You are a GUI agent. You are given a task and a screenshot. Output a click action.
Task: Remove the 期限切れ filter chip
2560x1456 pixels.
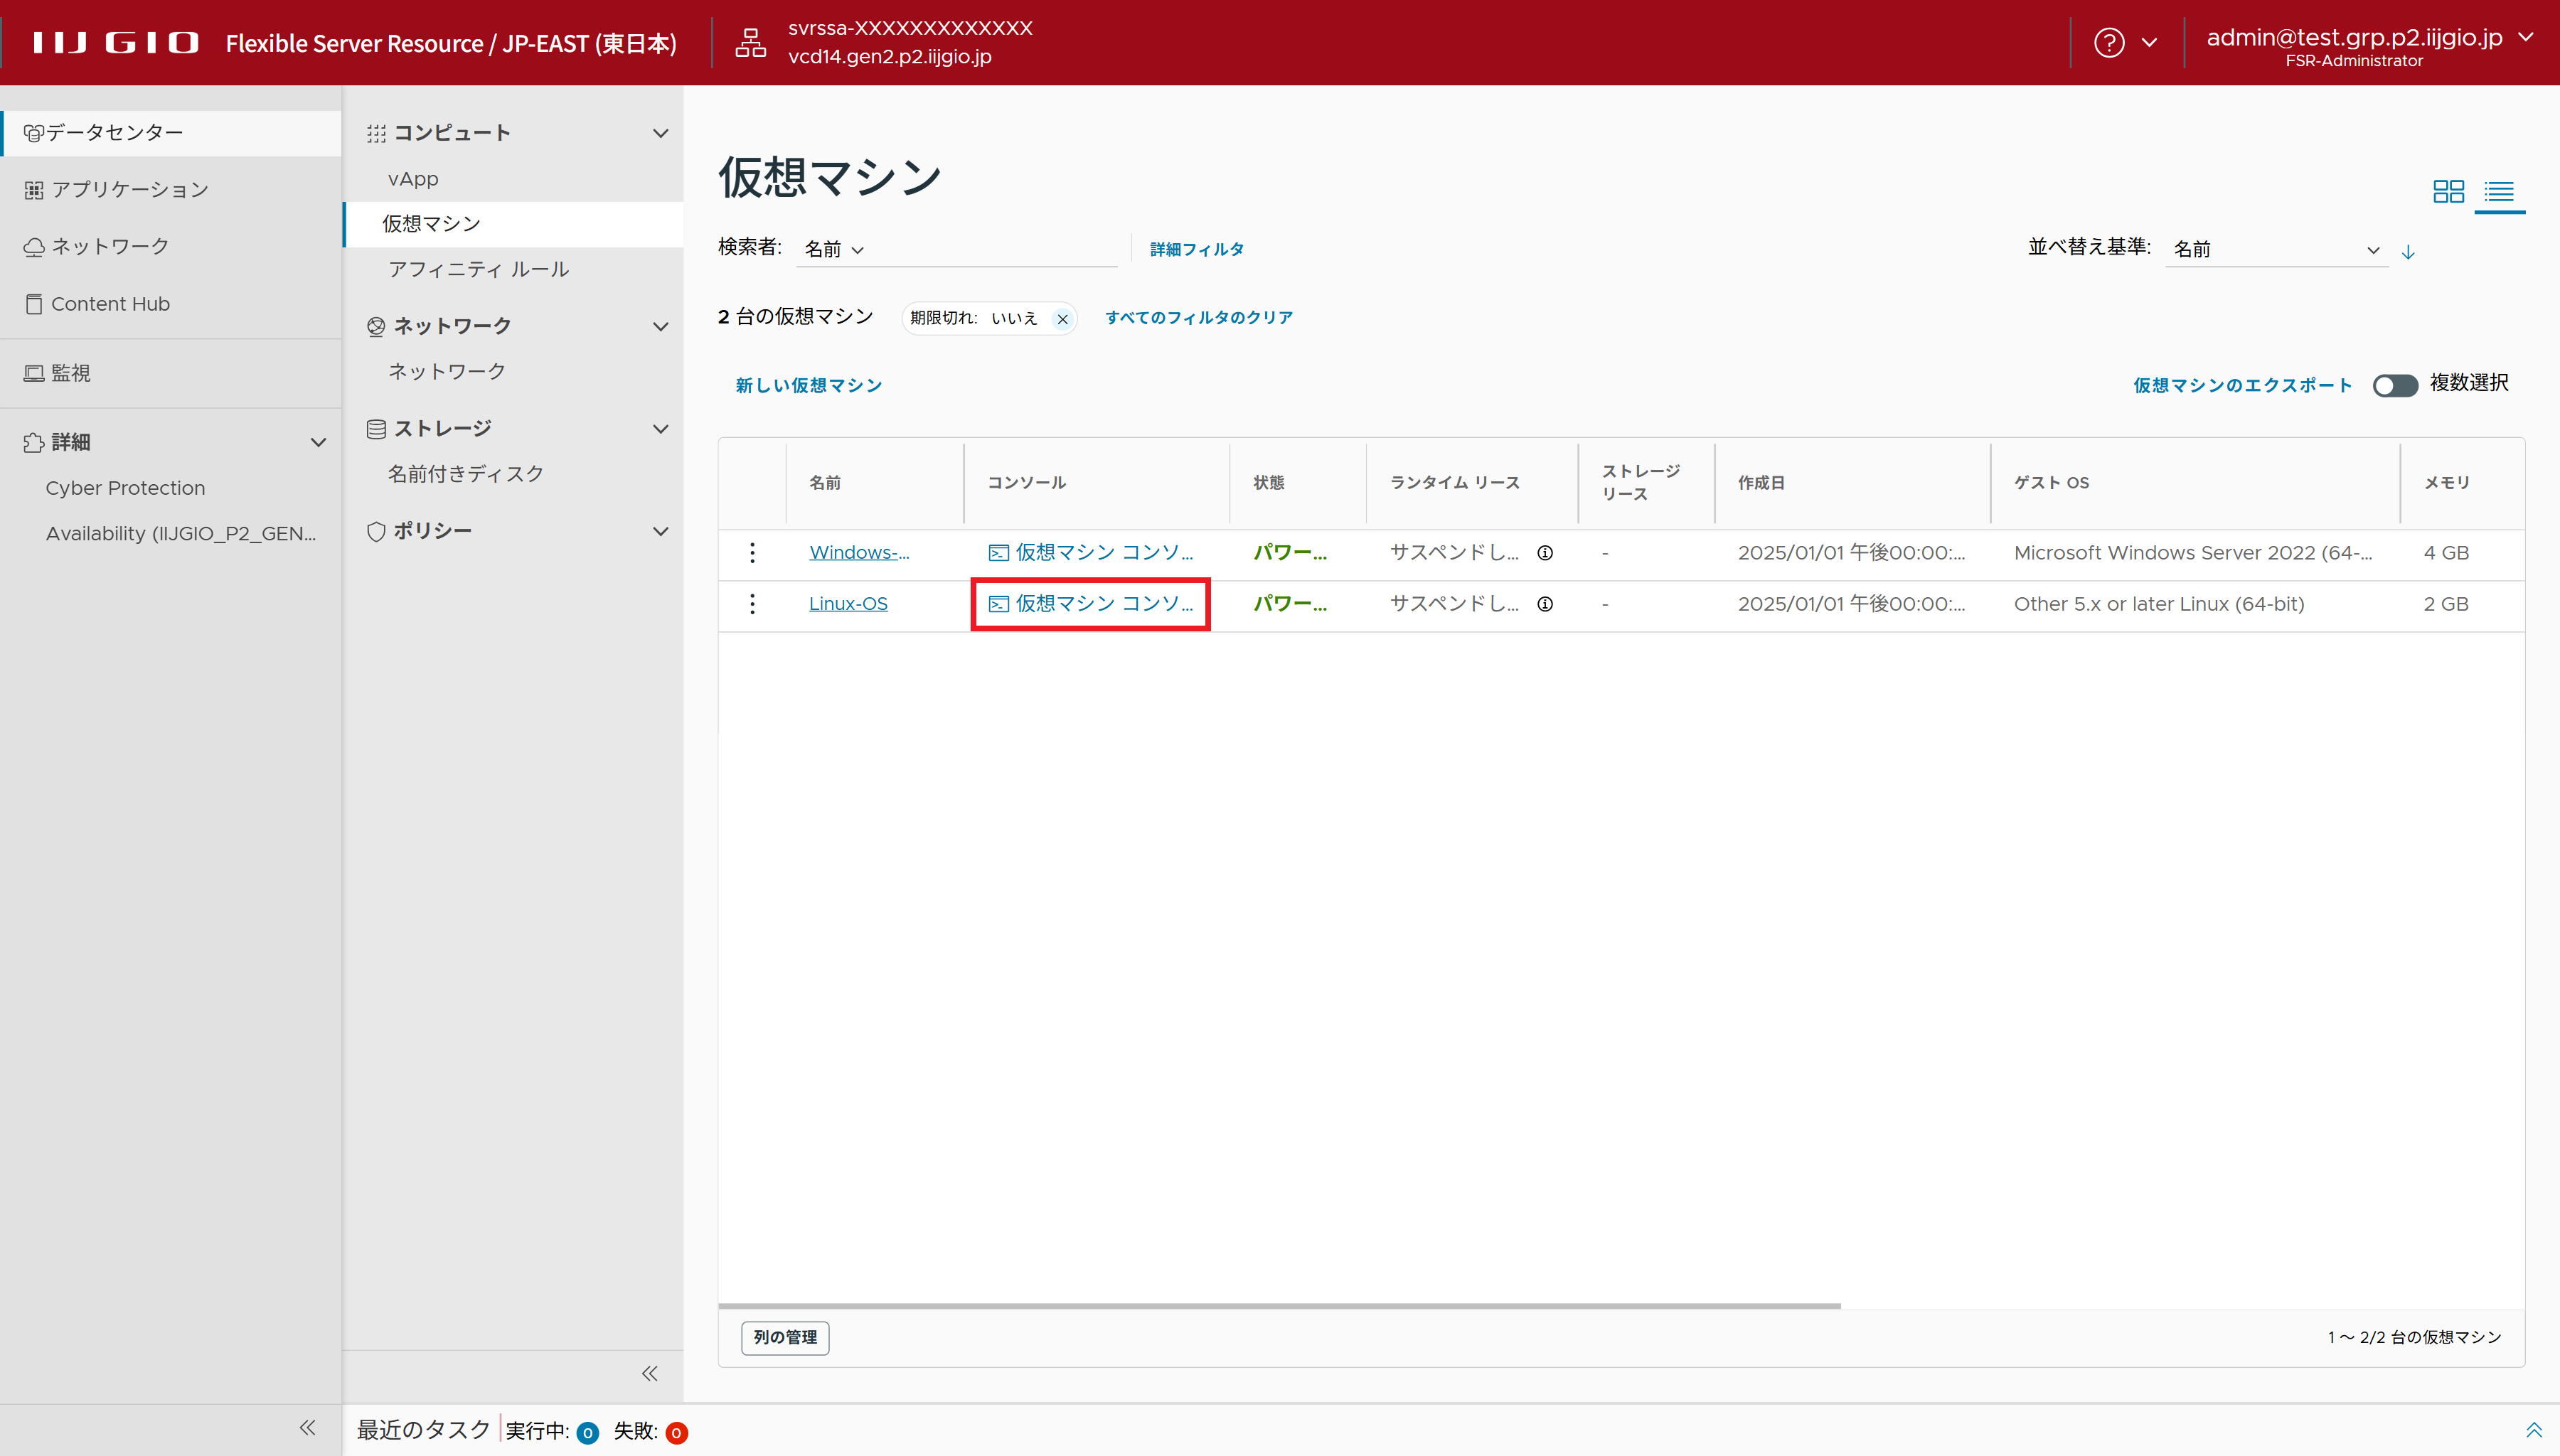[x=1062, y=319]
